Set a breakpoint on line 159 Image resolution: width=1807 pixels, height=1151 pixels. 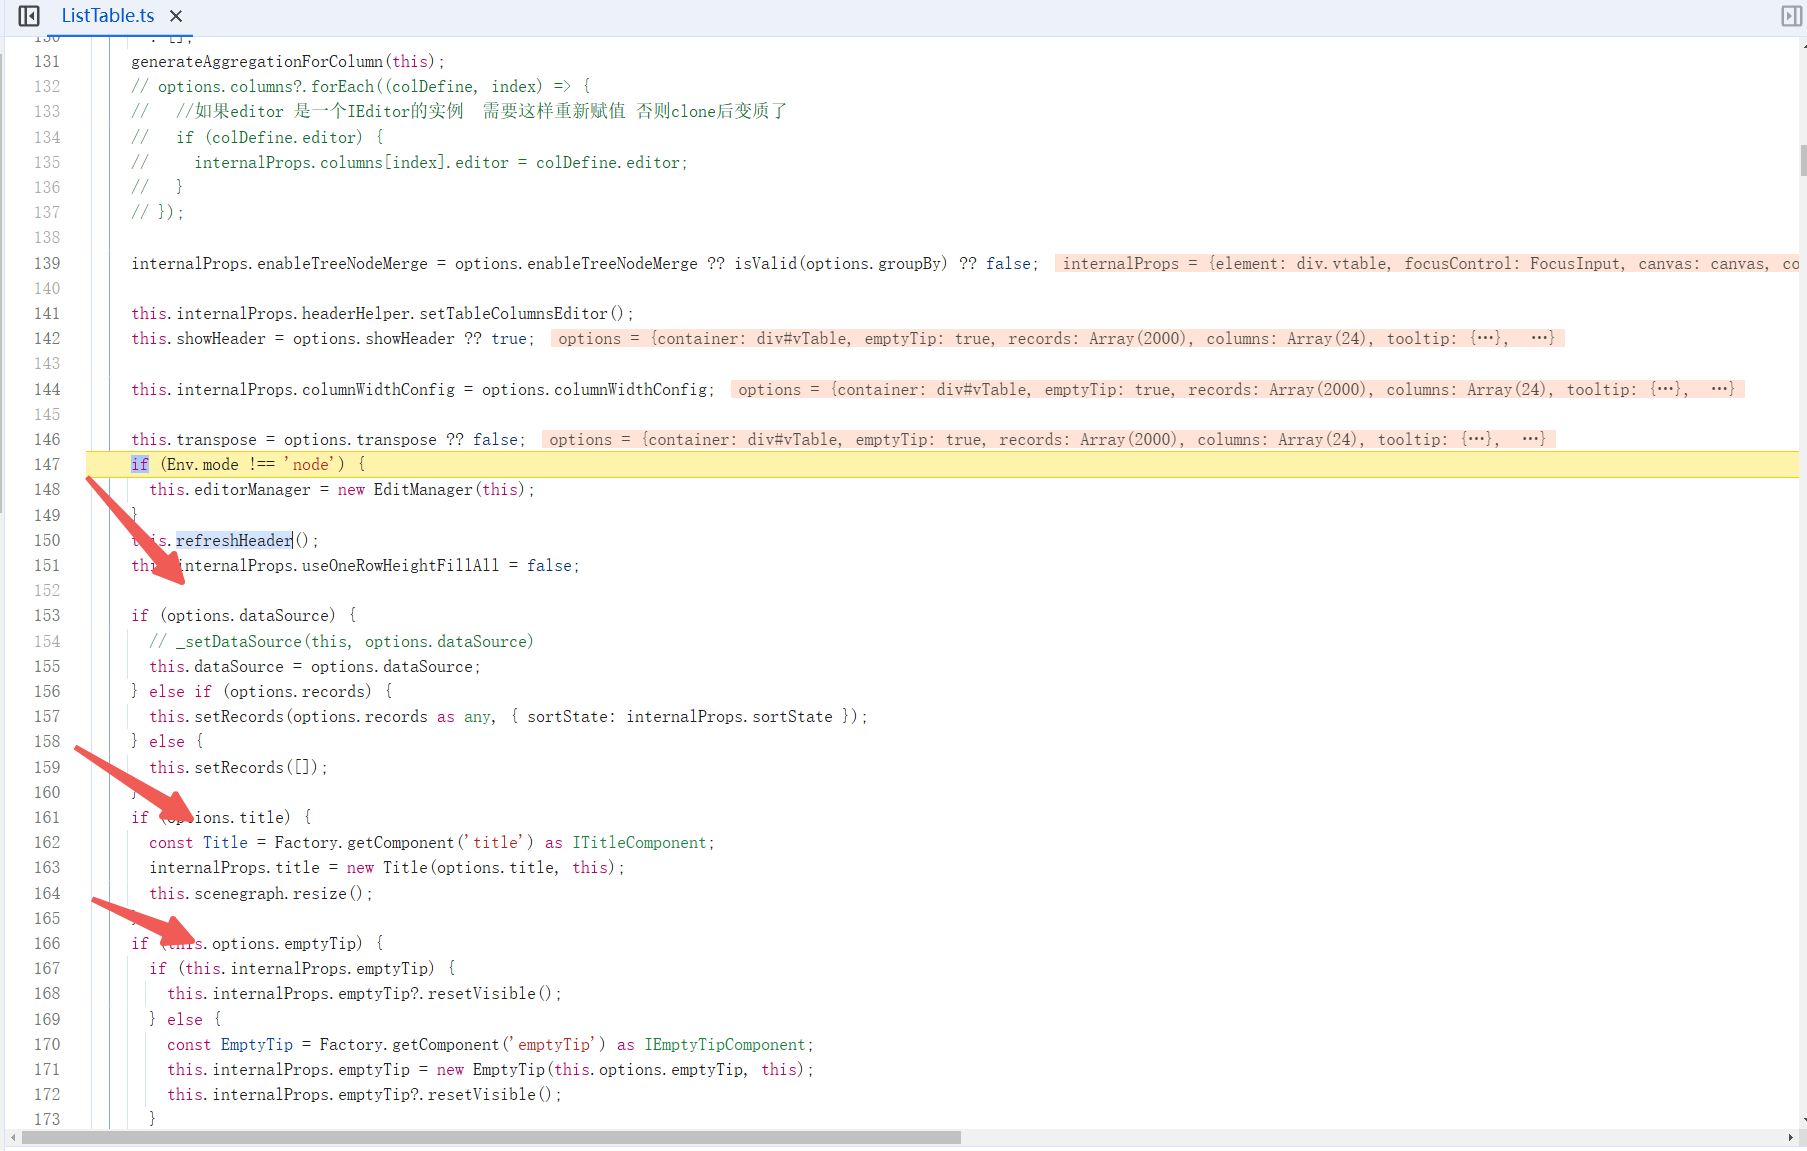tap(47, 767)
